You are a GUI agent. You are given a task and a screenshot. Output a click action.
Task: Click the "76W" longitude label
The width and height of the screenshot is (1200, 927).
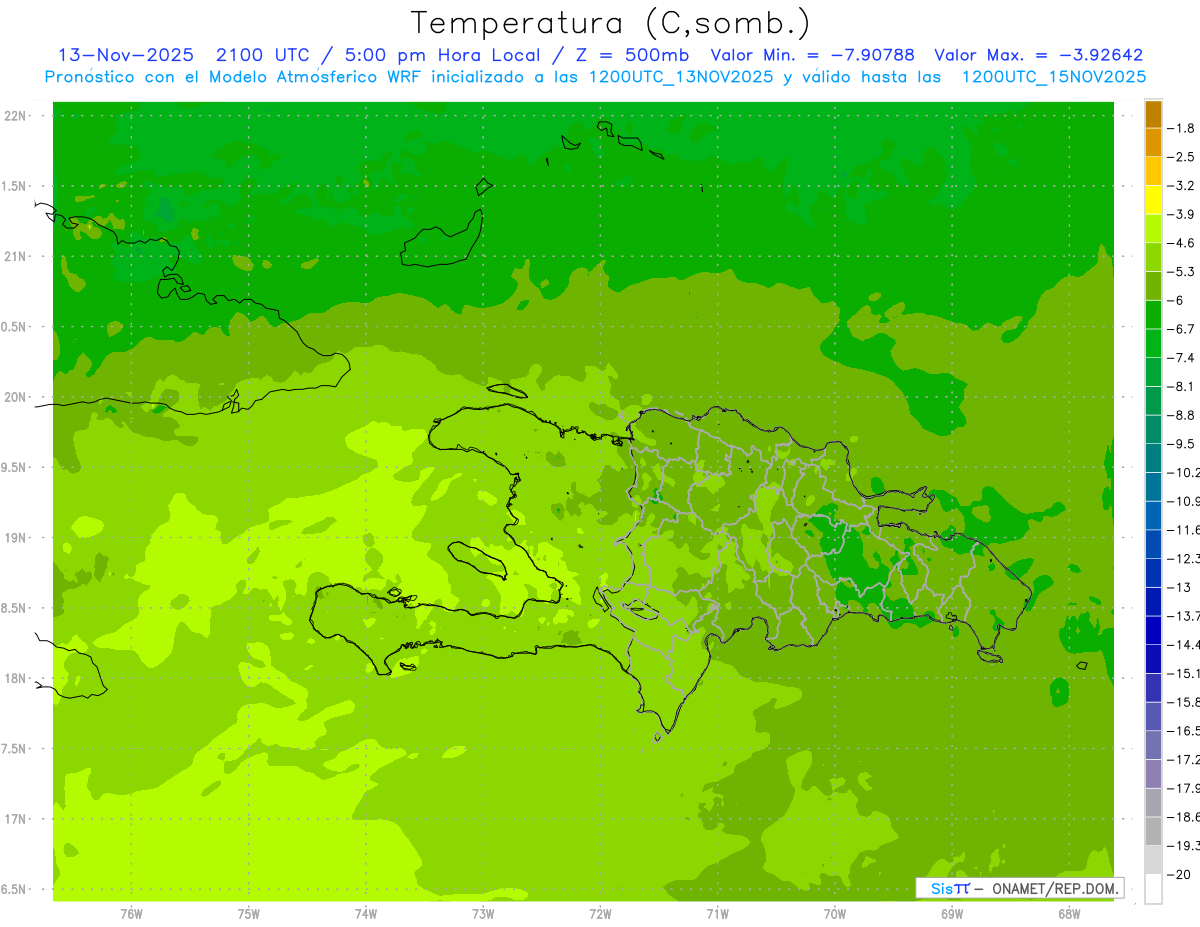click(x=131, y=914)
